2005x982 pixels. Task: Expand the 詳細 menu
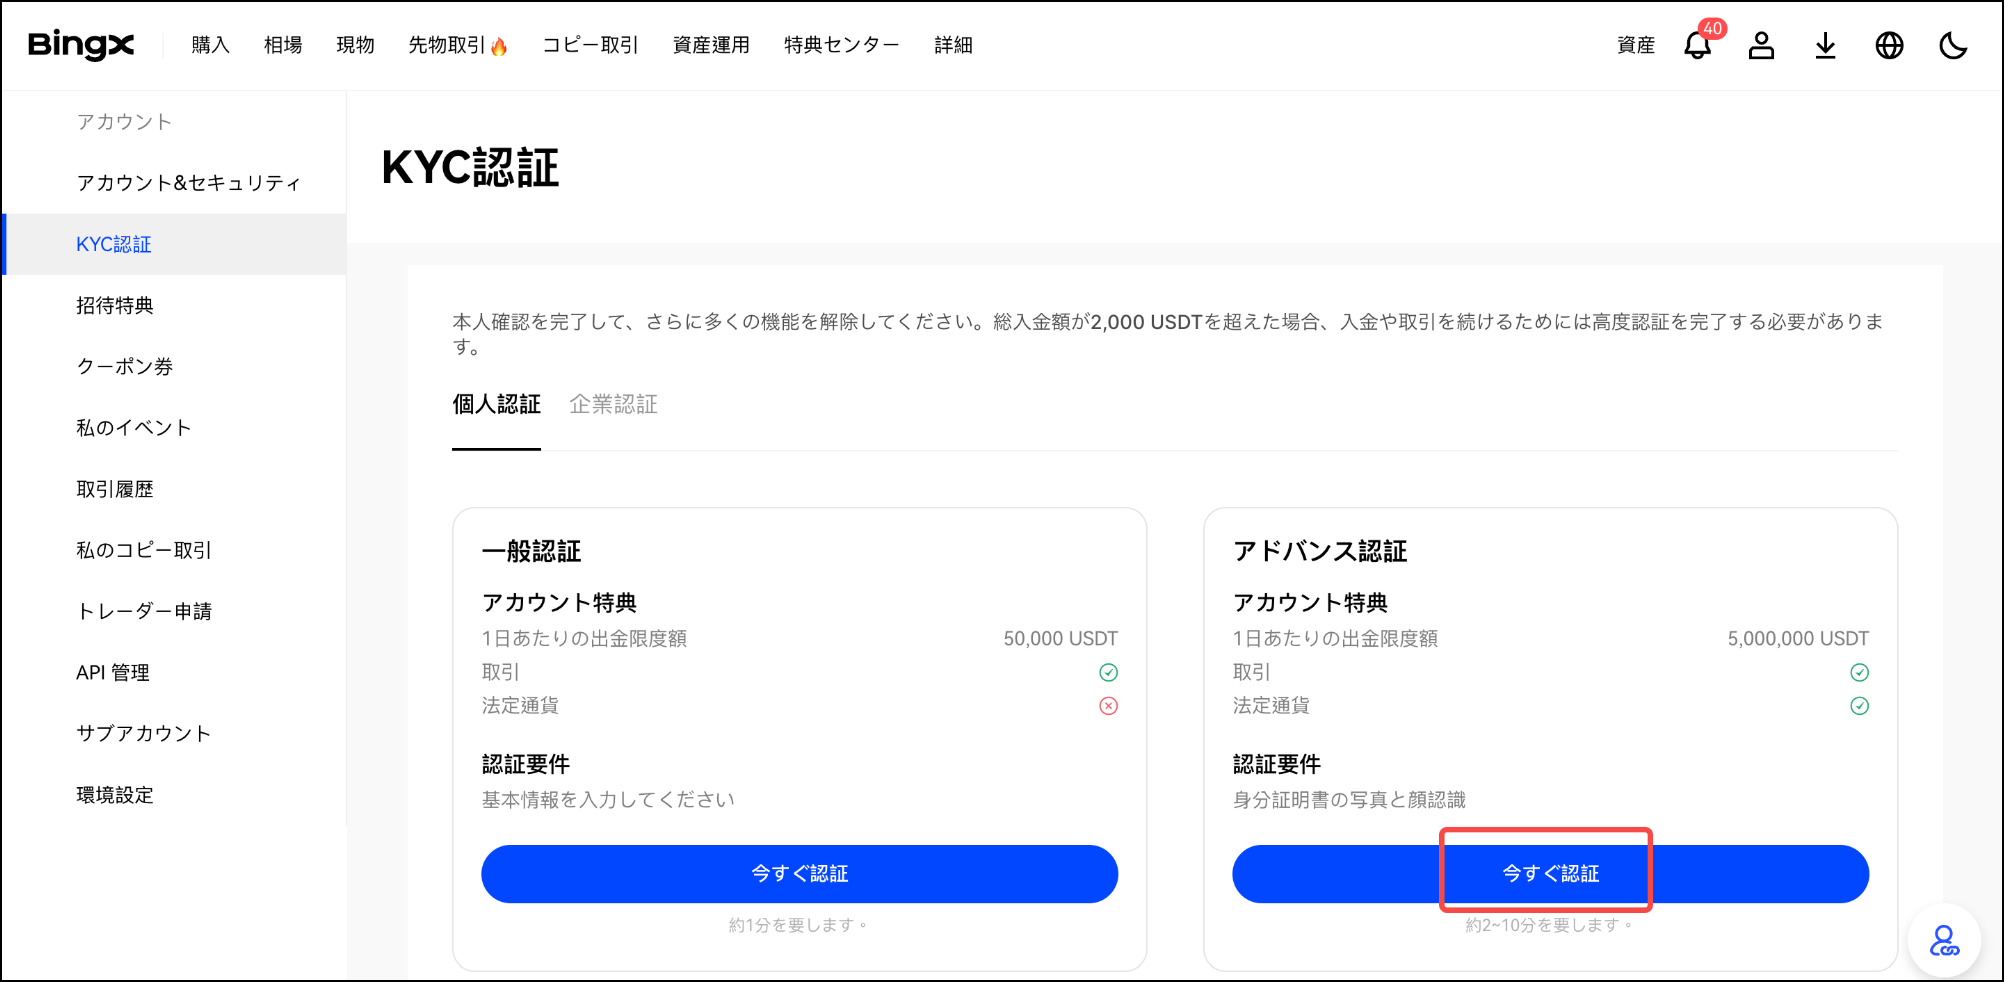tap(953, 45)
